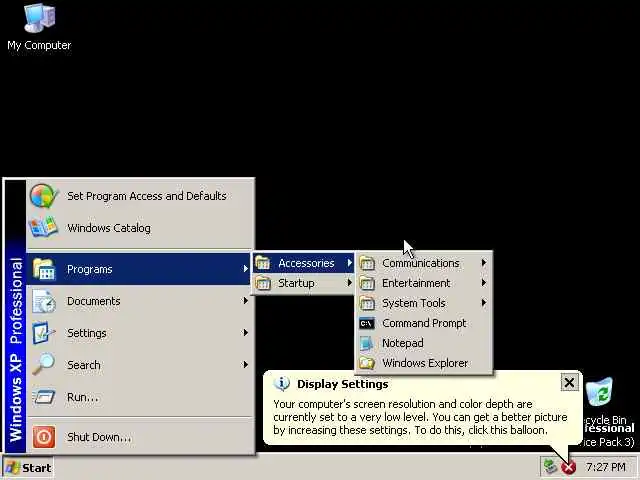Viewport: 640px width, 480px height.
Task: Click the Command Prompt icon
Action: pos(367,323)
